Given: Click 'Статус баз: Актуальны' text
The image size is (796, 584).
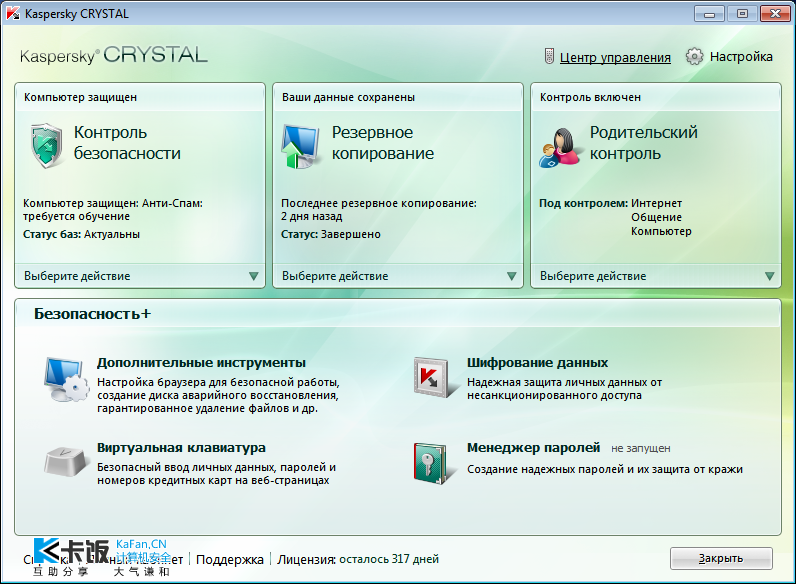Looking at the screenshot, I should pyautogui.click(x=81, y=235).
